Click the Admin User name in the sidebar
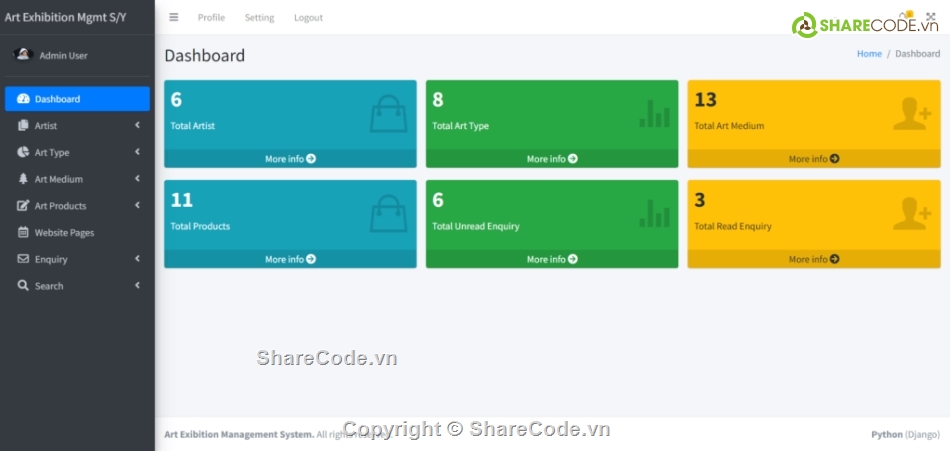 coord(64,55)
